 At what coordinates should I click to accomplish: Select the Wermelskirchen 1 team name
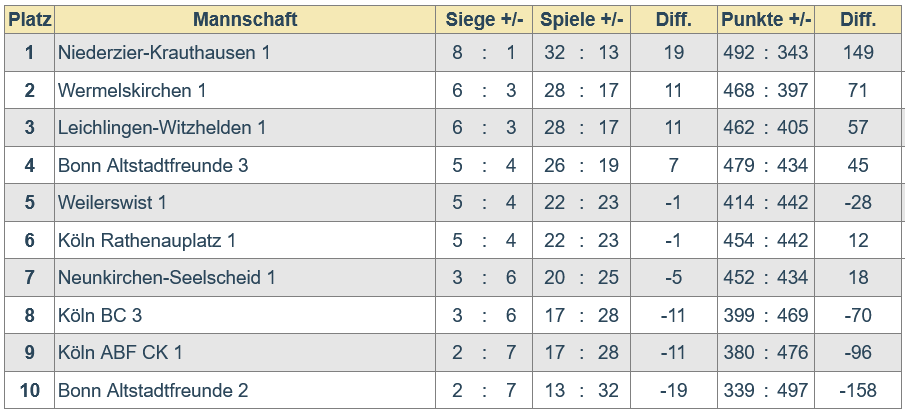tap(132, 91)
